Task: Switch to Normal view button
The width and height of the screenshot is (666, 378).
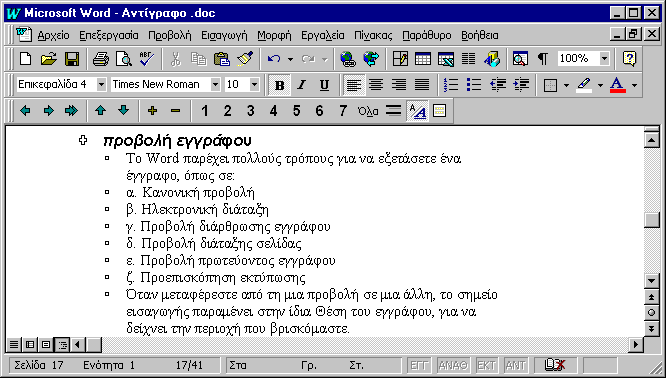Action: [14, 344]
